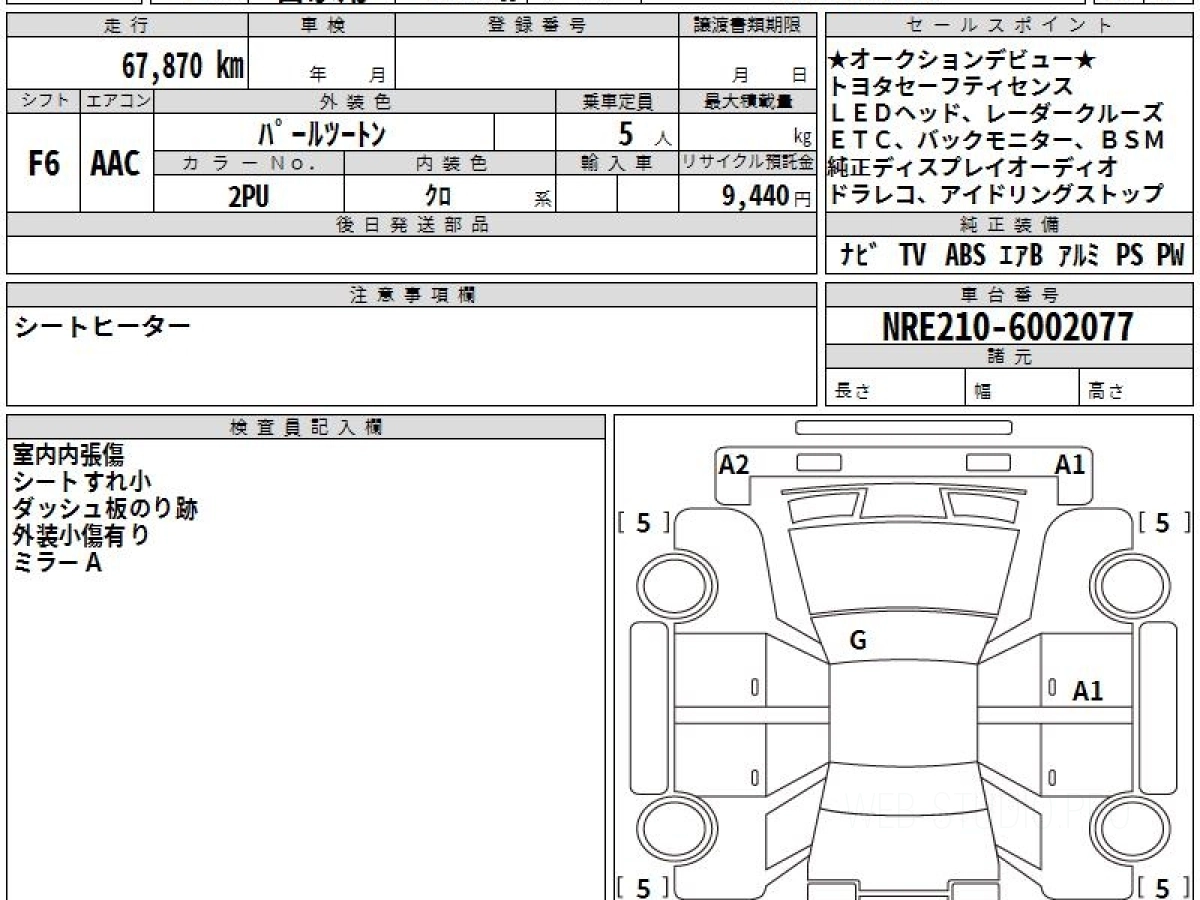Click the シフト column label
Image resolution: width=1200 pixels, height=900 pixels.
point(43,101)
